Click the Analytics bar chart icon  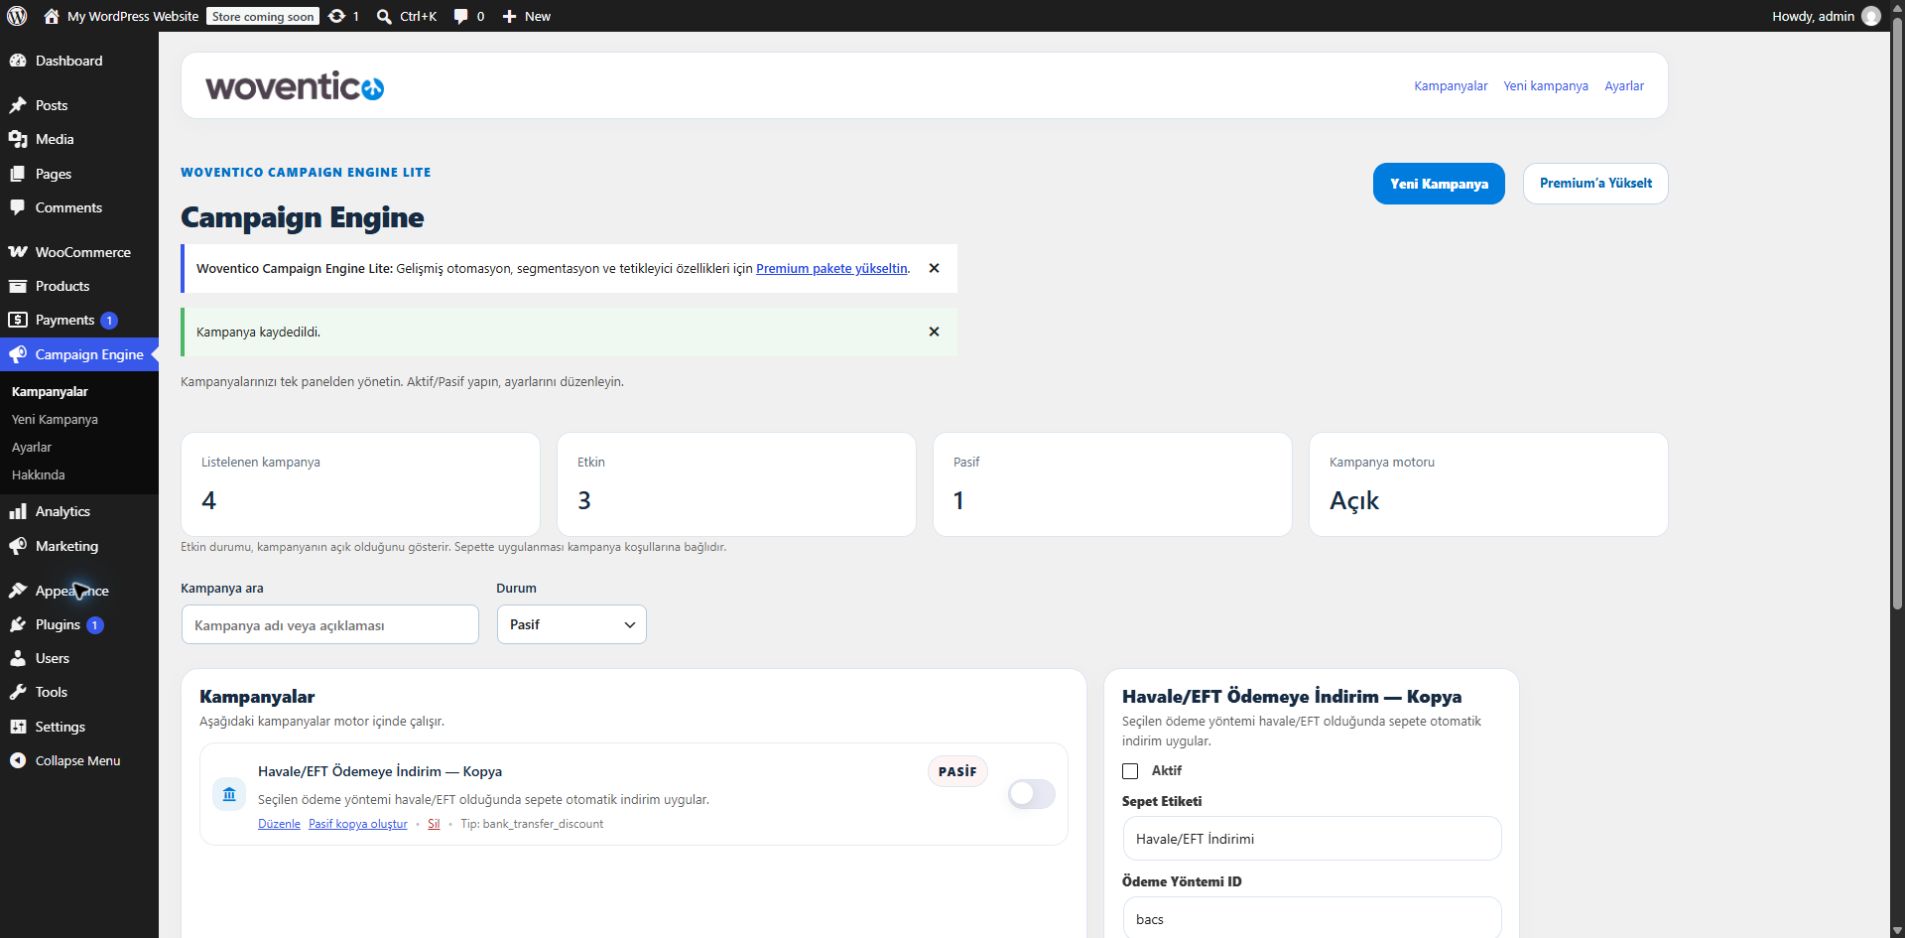pyautogui.click(x=18, y=511)
